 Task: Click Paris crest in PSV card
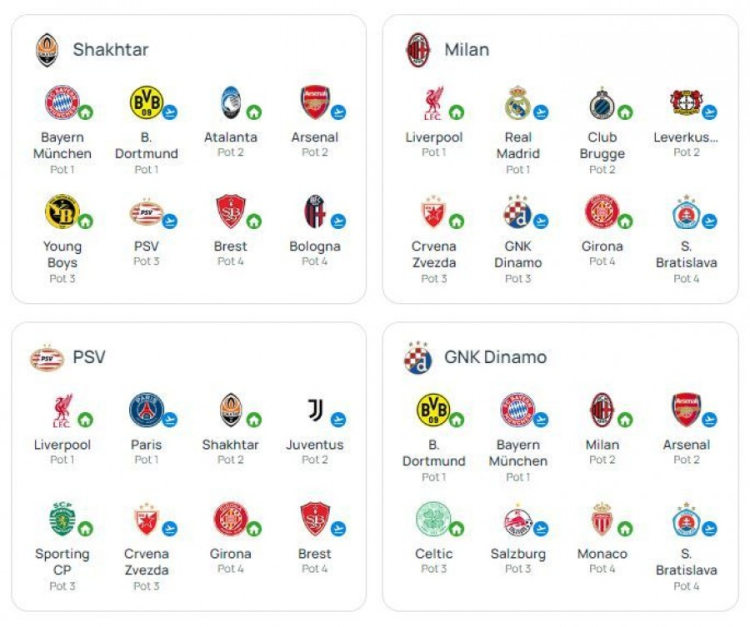[x=144, y=410]
